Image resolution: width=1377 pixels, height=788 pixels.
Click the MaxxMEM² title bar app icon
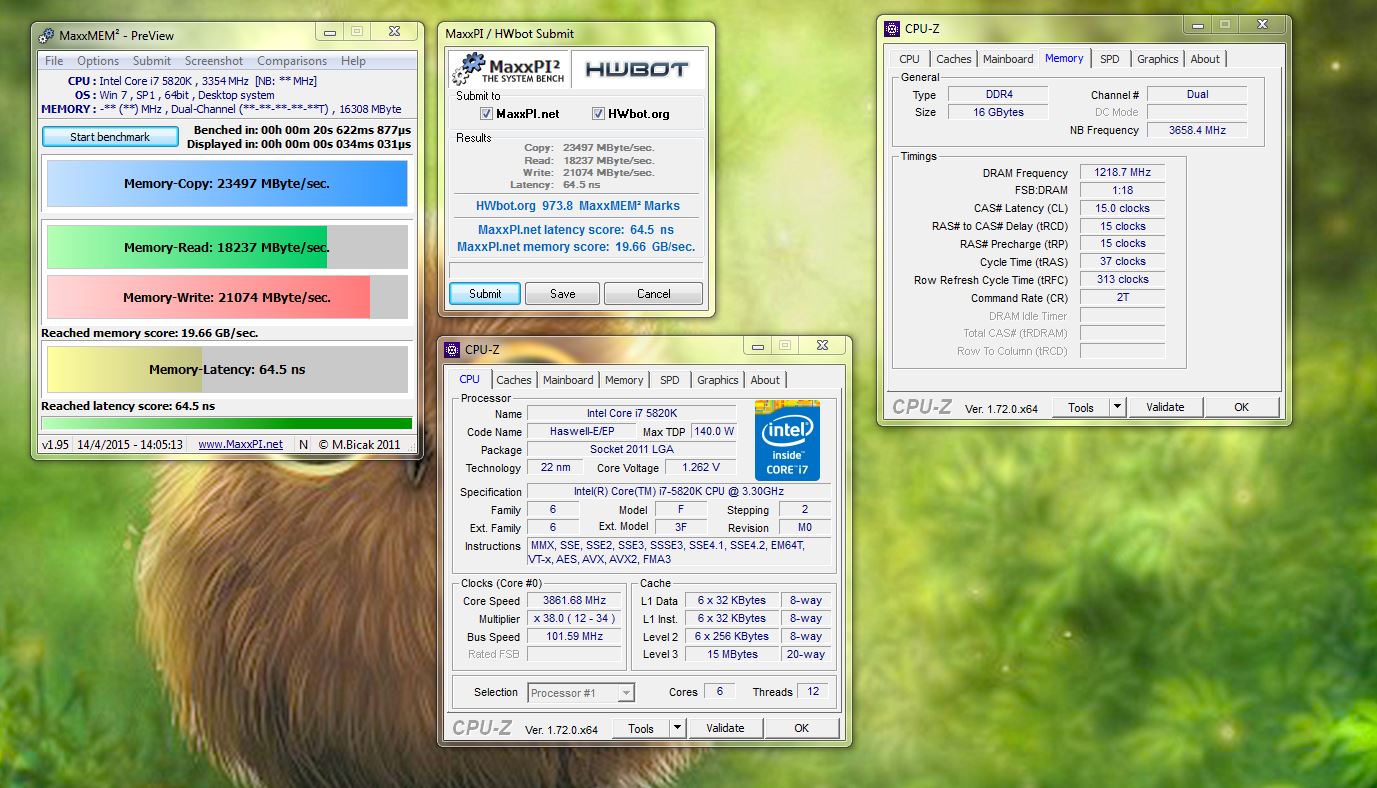point(46,36)
